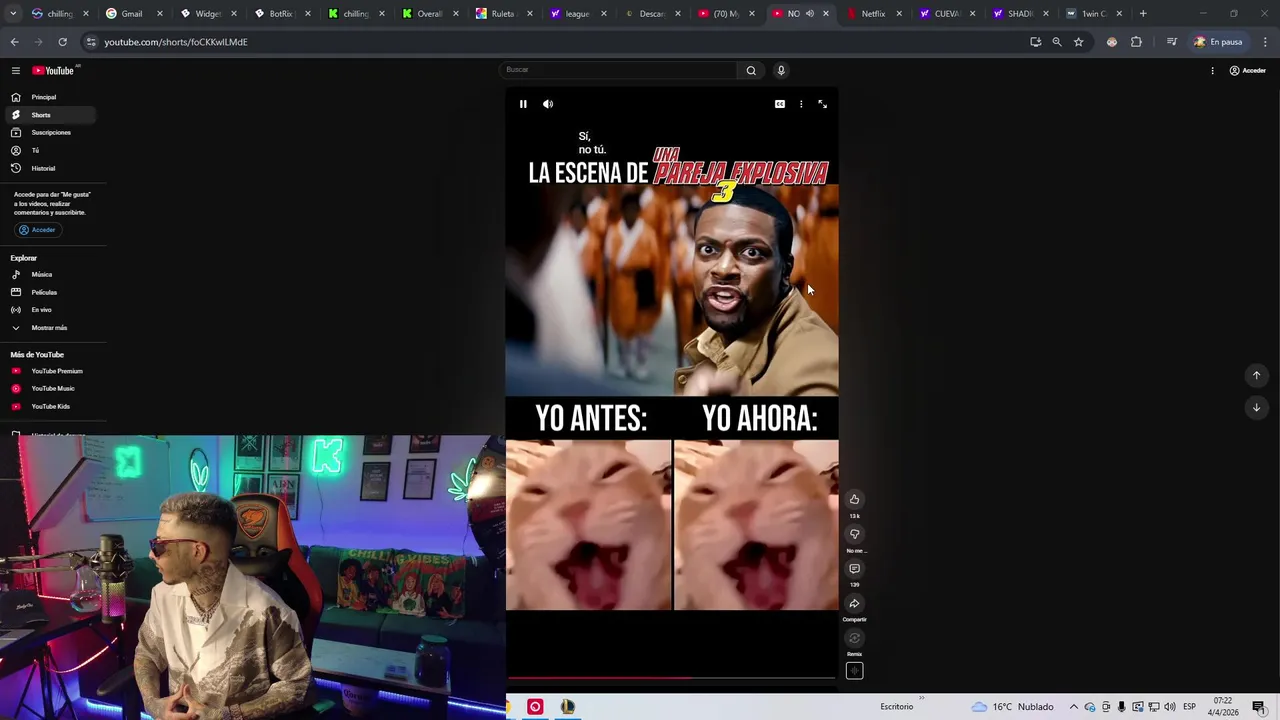The image size is (1280, 720).
Task: Open YouTube Kids link
Action: pos(50,406)
